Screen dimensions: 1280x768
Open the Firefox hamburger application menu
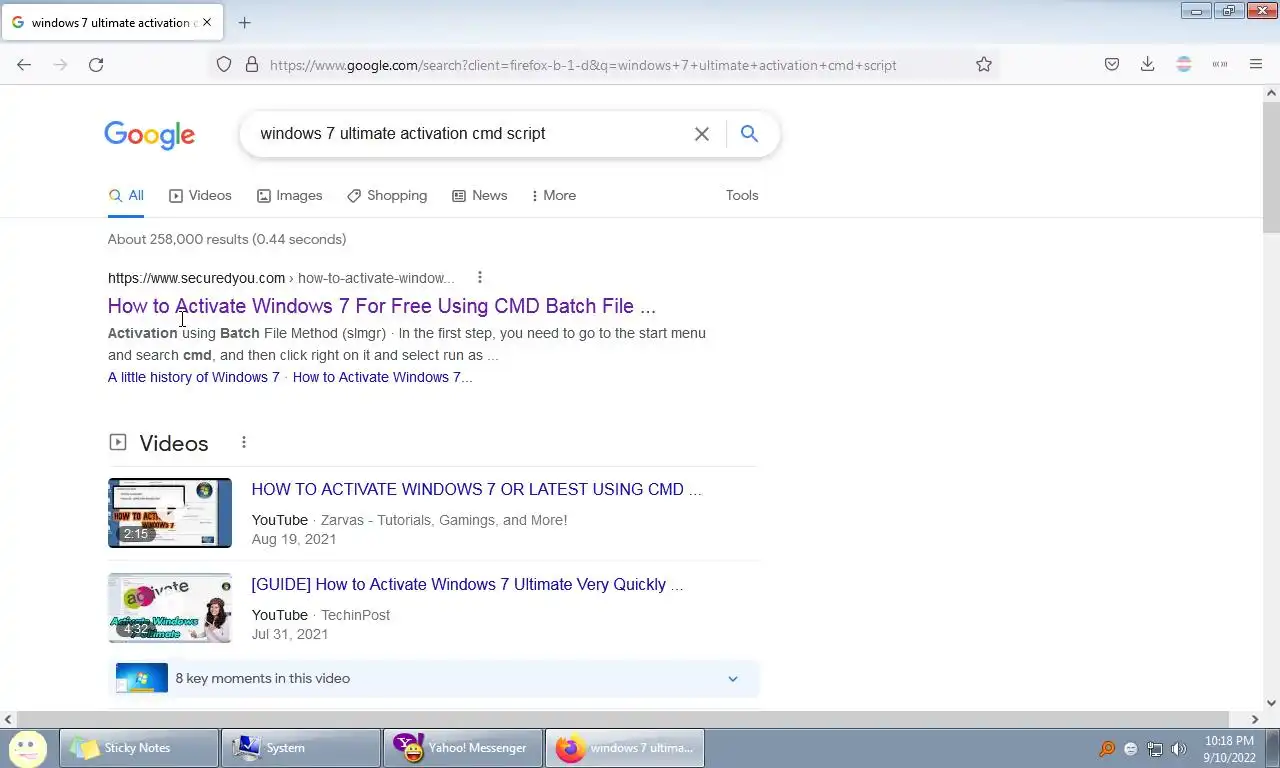(1256, 64)
